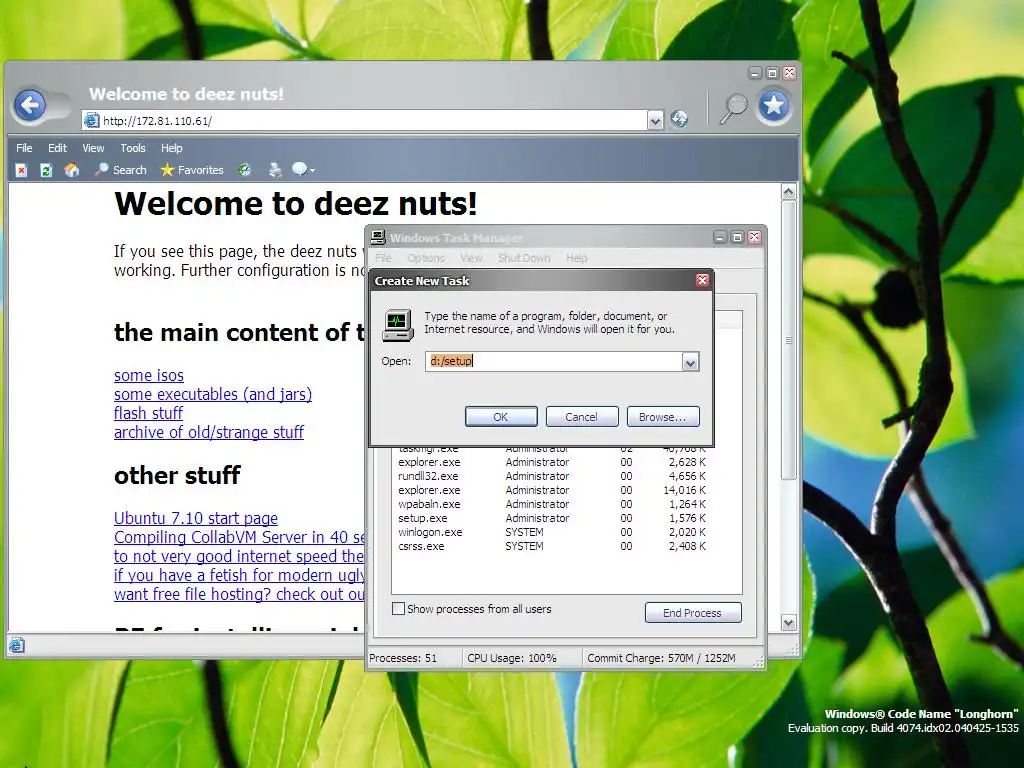Image resolution: width=1024 pixels, height=768 pixels.
Task: Select setup.exe process row
Action: [x=552, y=518]
